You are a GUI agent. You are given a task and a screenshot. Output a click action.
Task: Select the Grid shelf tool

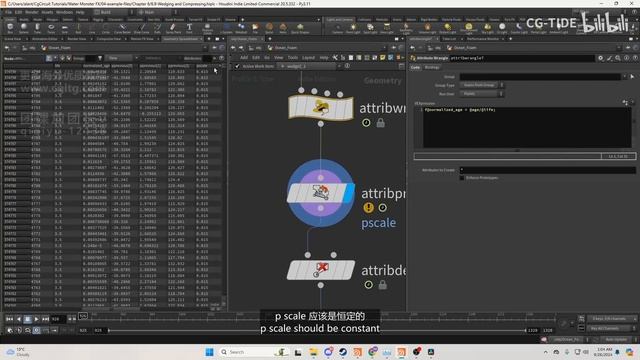64,28
